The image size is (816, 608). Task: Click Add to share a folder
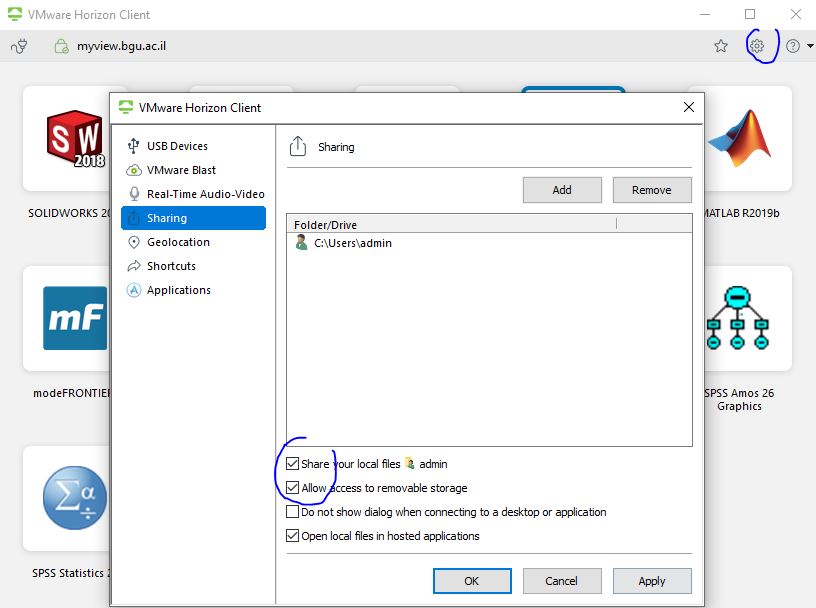coord(562,190)
